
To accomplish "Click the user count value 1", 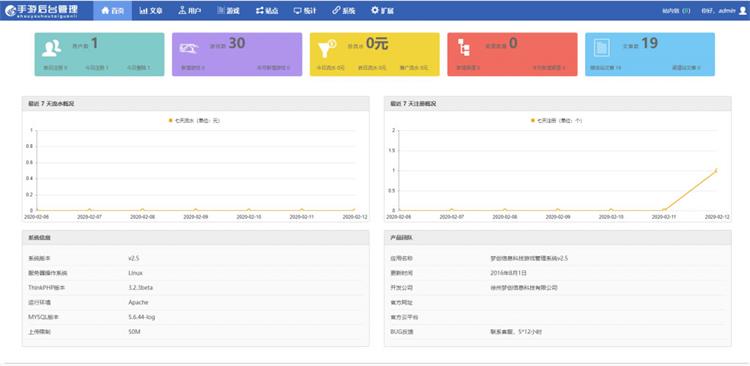I will [x=94, y=44].
